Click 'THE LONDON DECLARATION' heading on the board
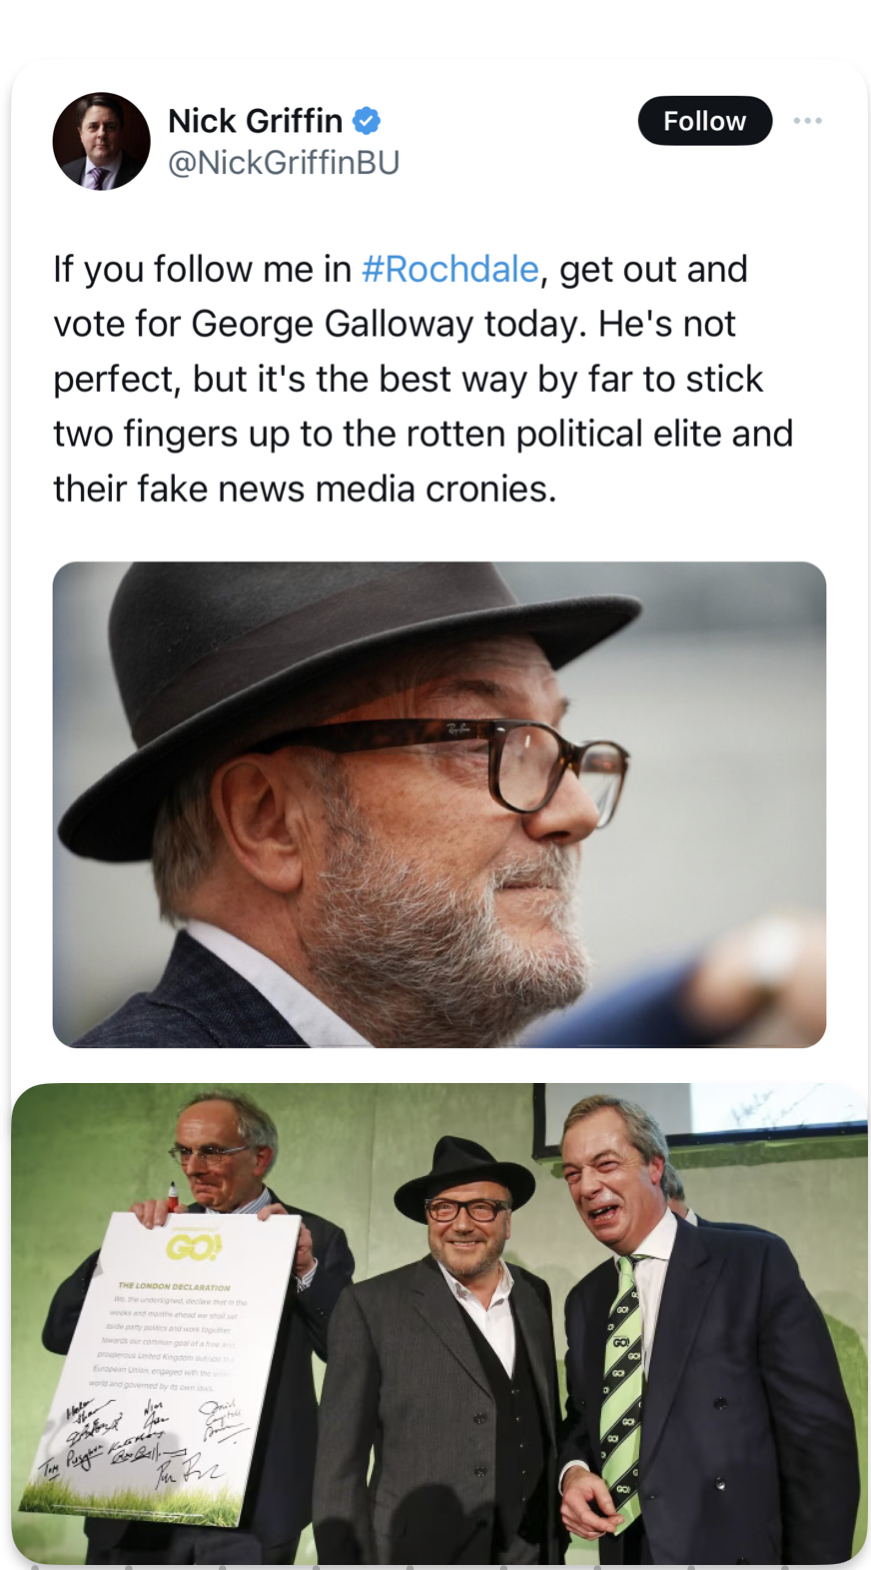 [x=174, y=1286]
